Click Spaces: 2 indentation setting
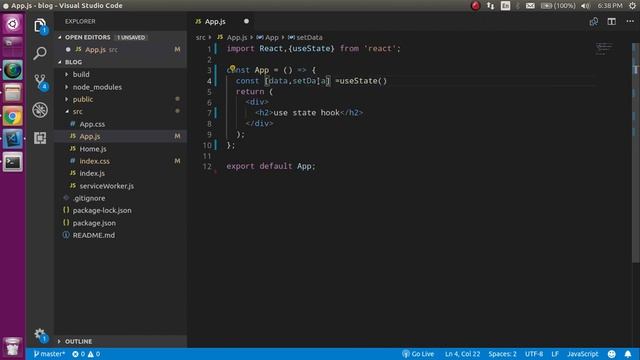The width and height of the screenshot is (640, 360). (502, 354)
